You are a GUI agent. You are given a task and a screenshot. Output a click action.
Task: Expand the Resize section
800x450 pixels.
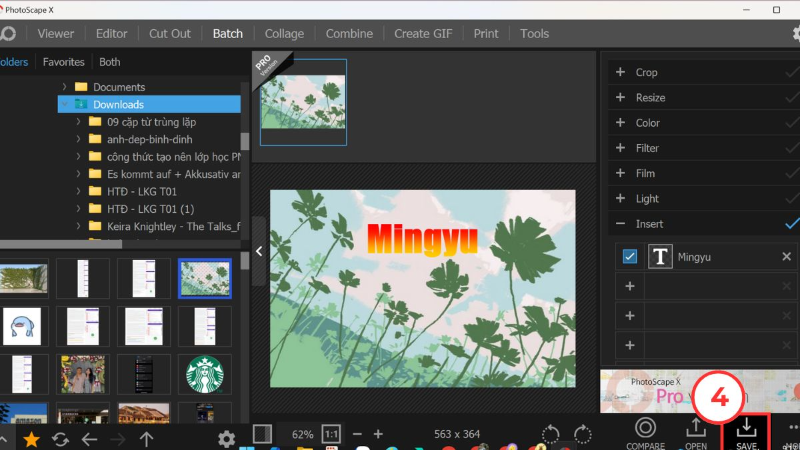(620, 97)
